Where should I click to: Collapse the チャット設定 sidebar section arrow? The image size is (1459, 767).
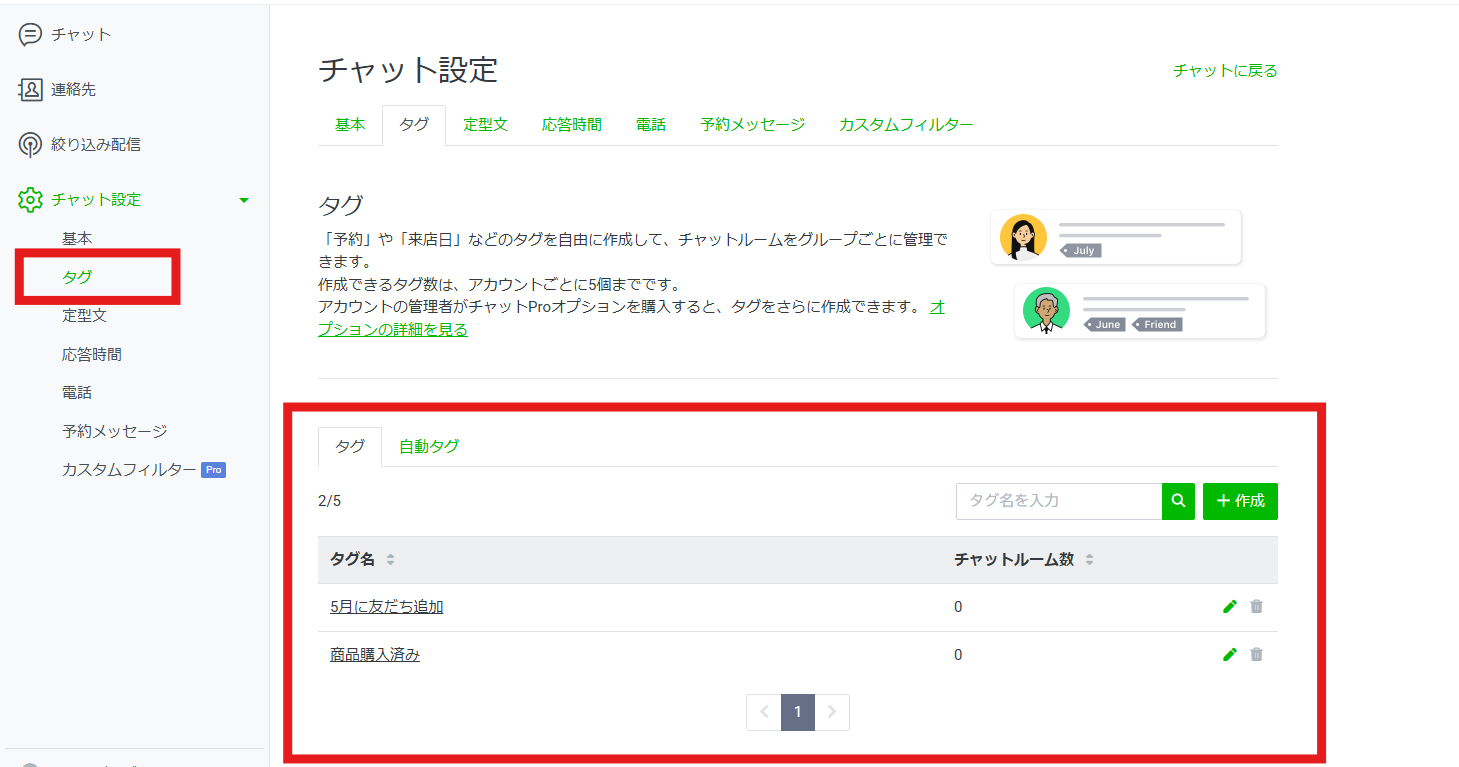[x=244, y=200]
